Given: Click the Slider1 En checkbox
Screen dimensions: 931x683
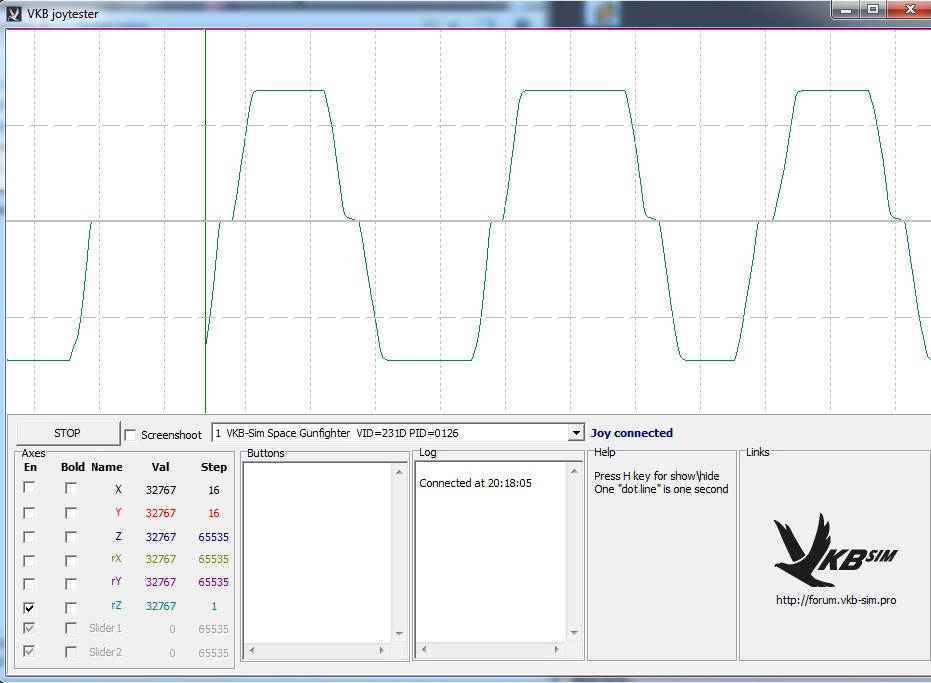Looking at the screenshot, I should click(x=28, y=628).
